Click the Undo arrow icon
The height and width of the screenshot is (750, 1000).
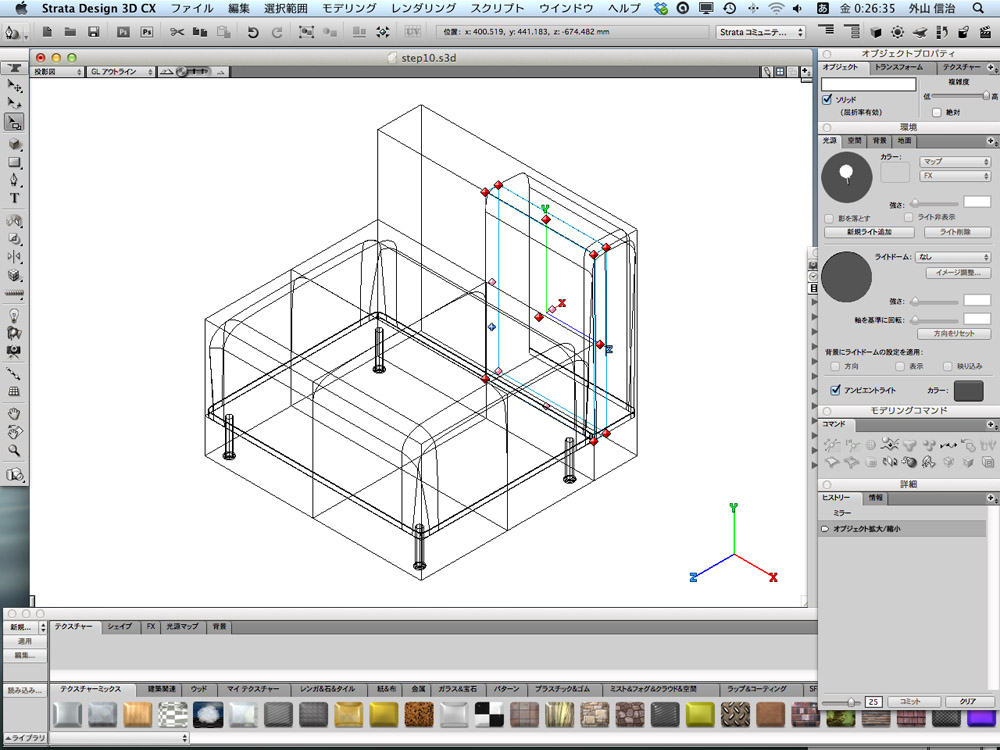(253, 32)
